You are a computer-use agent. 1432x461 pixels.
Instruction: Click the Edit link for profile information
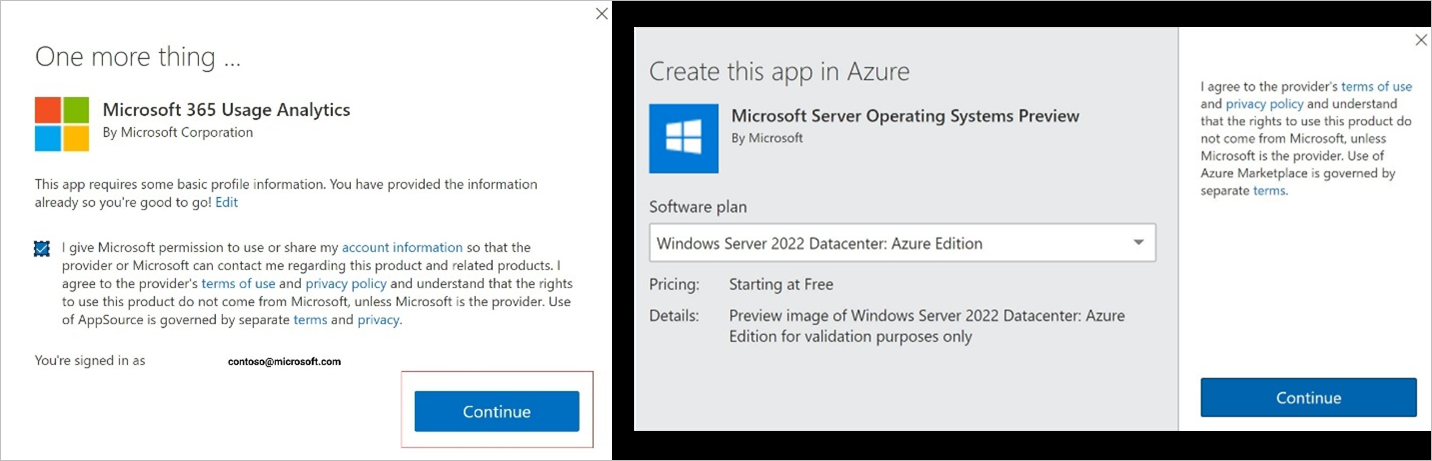pyautogui.click(x=227, y=202)
